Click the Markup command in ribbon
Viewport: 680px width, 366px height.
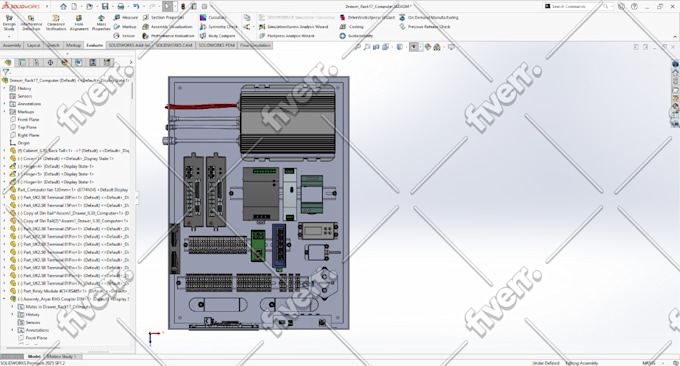(125, 26)
